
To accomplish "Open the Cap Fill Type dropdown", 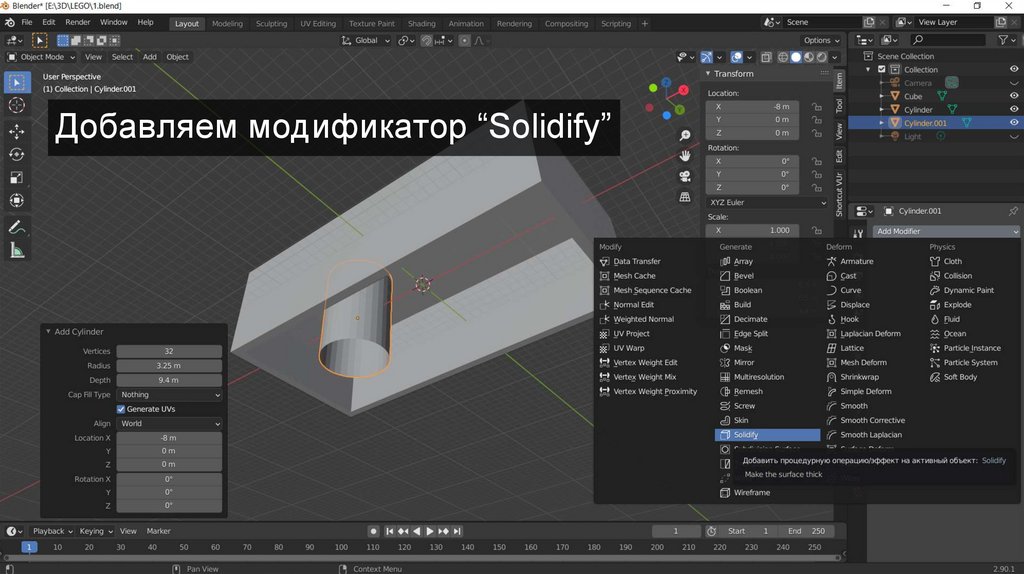I will pyautogui.click(x=168, y=395).
